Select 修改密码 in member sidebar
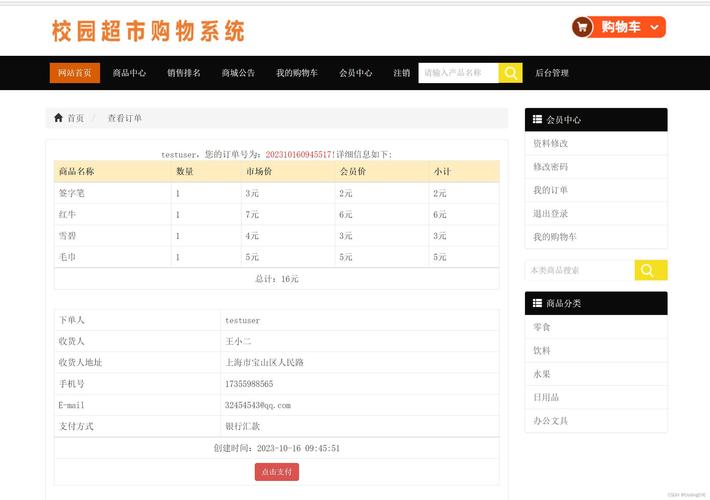This screenshot has width=710, height=500. [x=550, y=167]
